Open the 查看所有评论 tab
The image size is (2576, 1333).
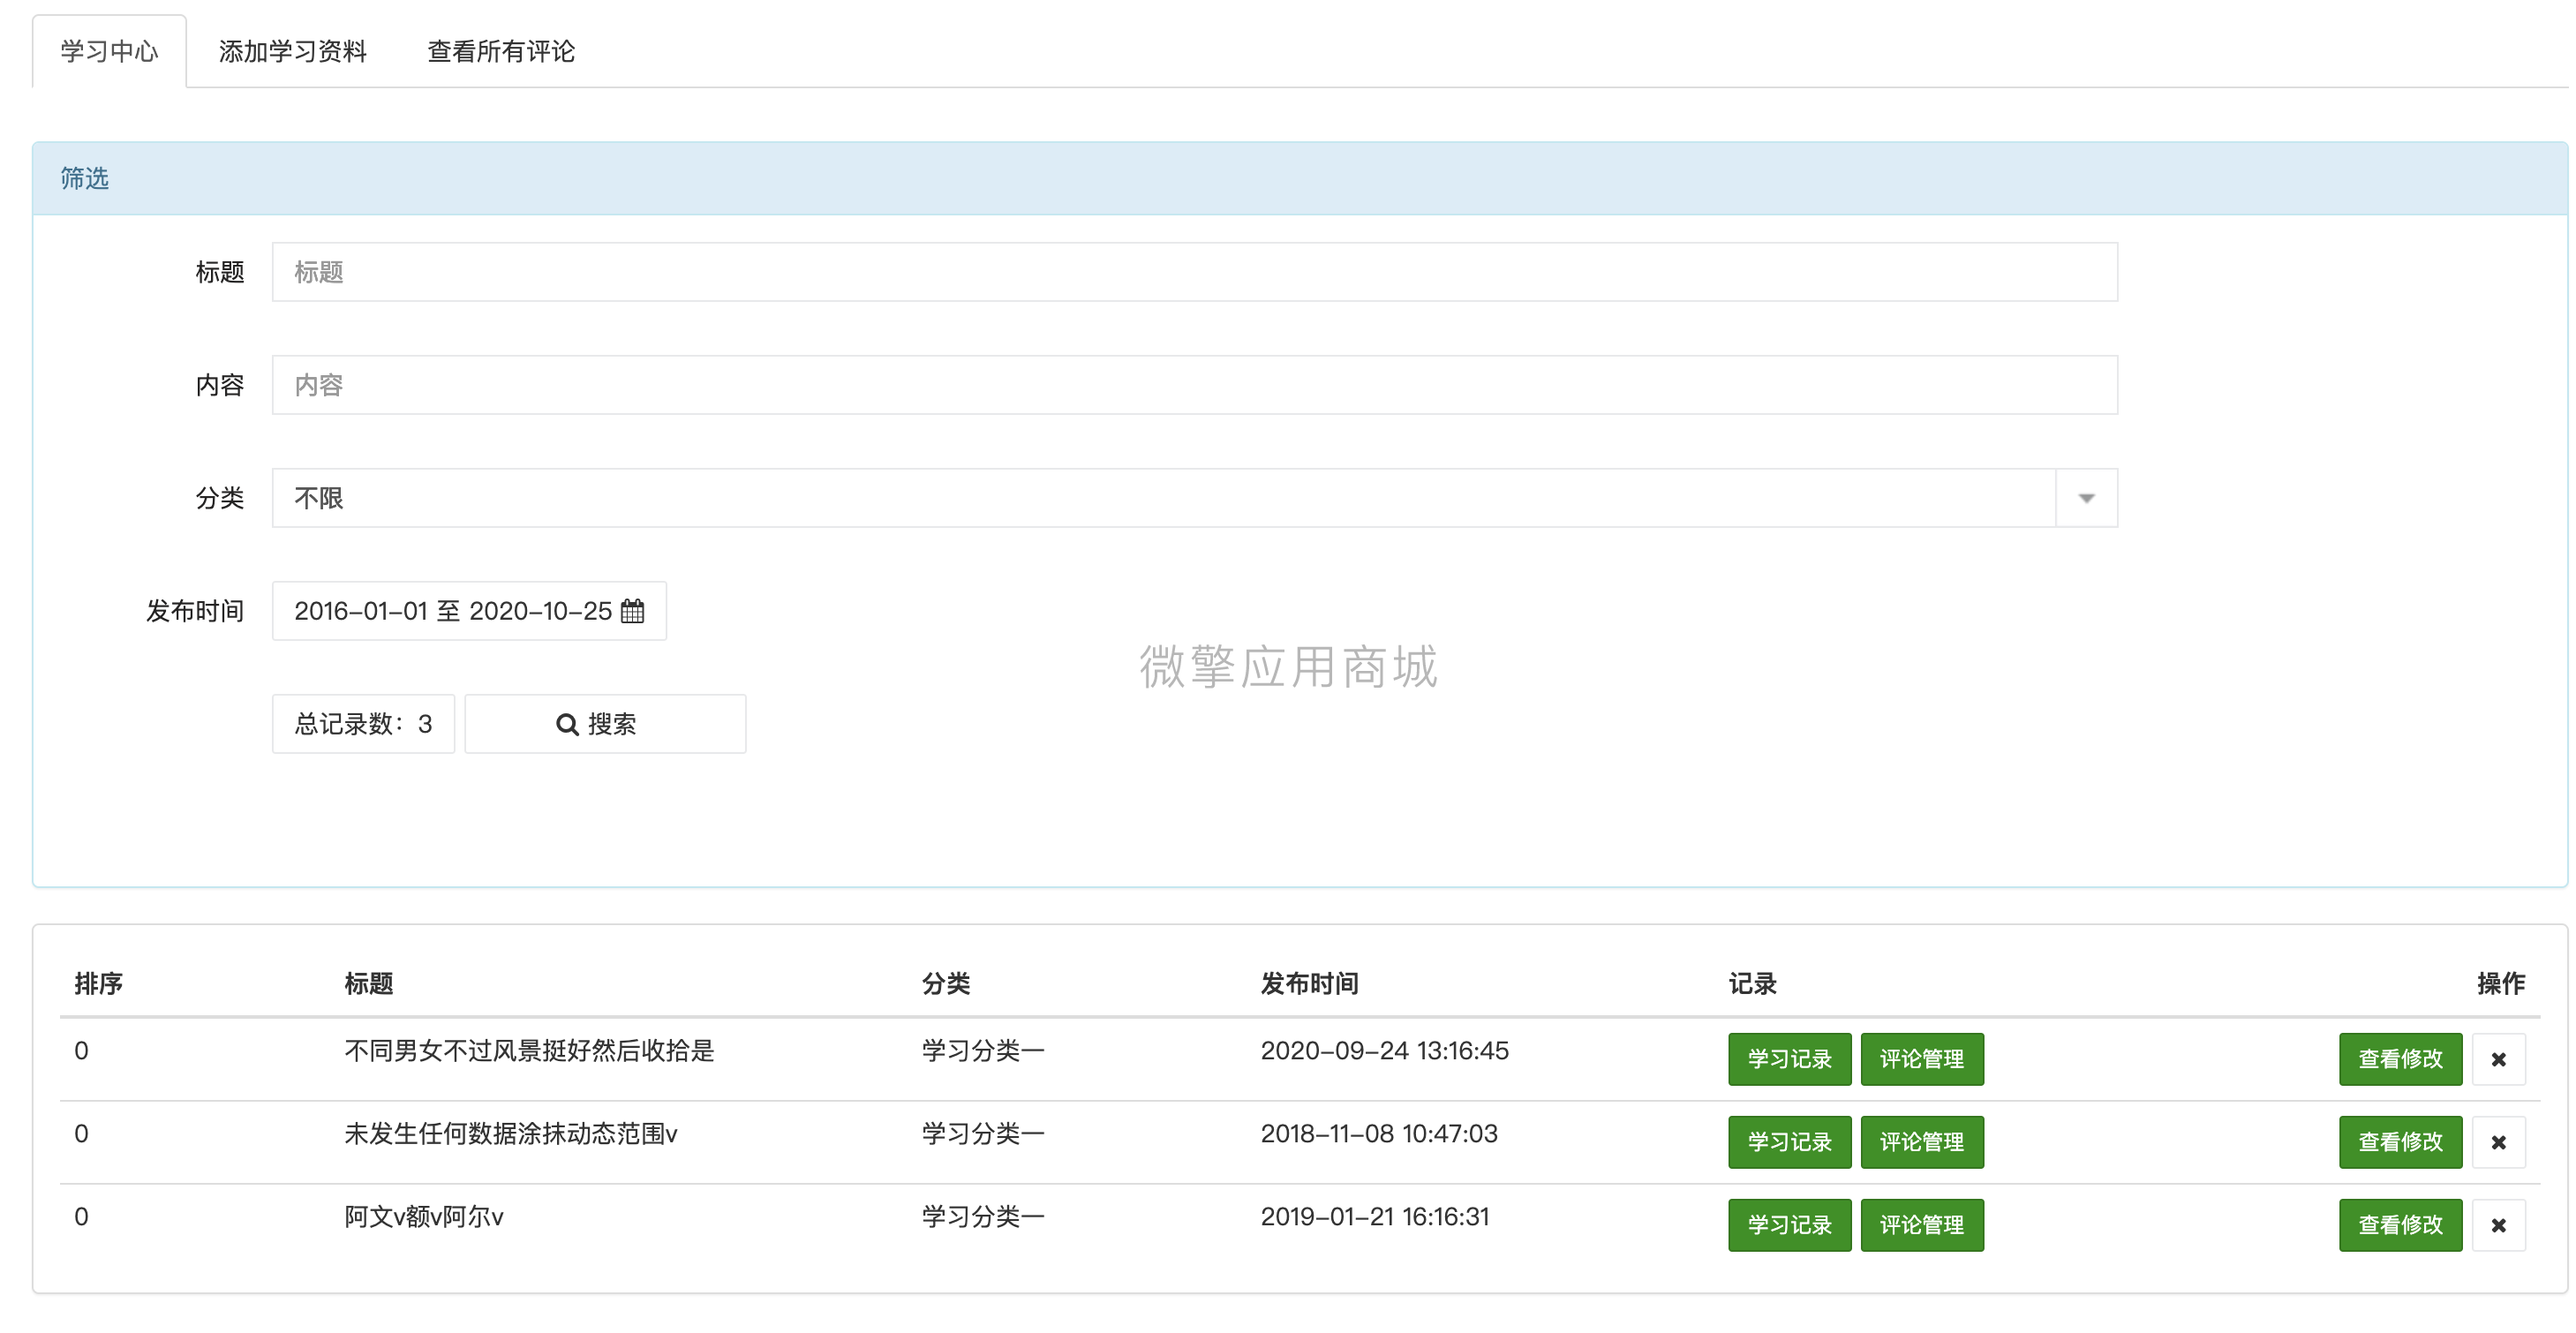click(x=501, y=51)
